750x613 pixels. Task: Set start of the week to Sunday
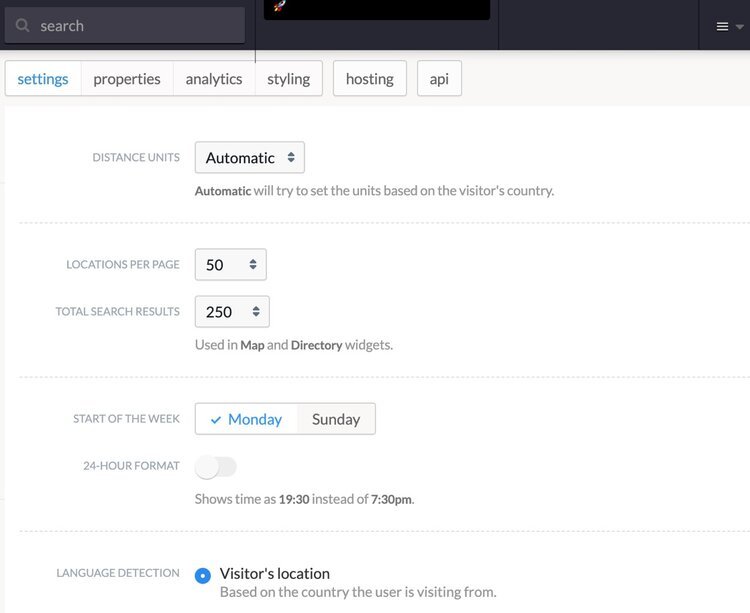(336, 419)
